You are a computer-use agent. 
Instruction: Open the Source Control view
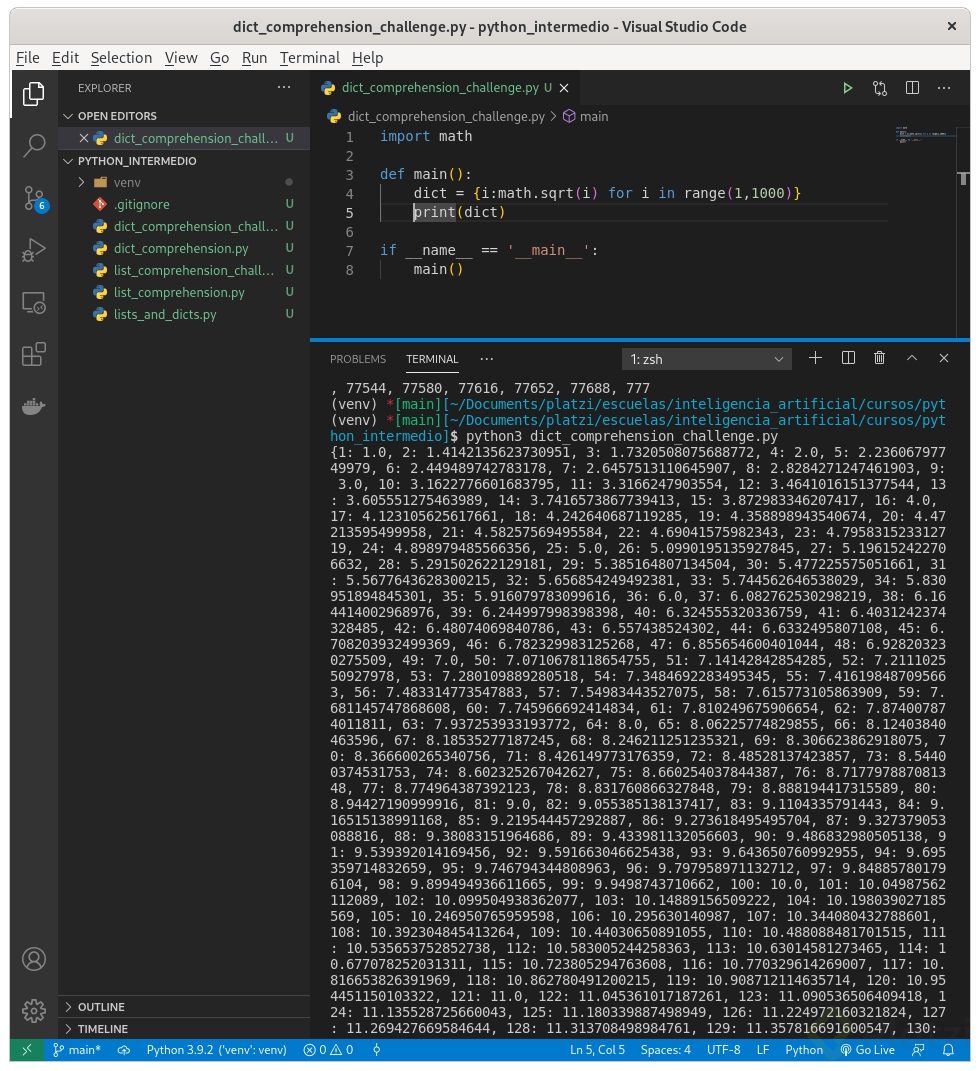(x=33, y=198)
